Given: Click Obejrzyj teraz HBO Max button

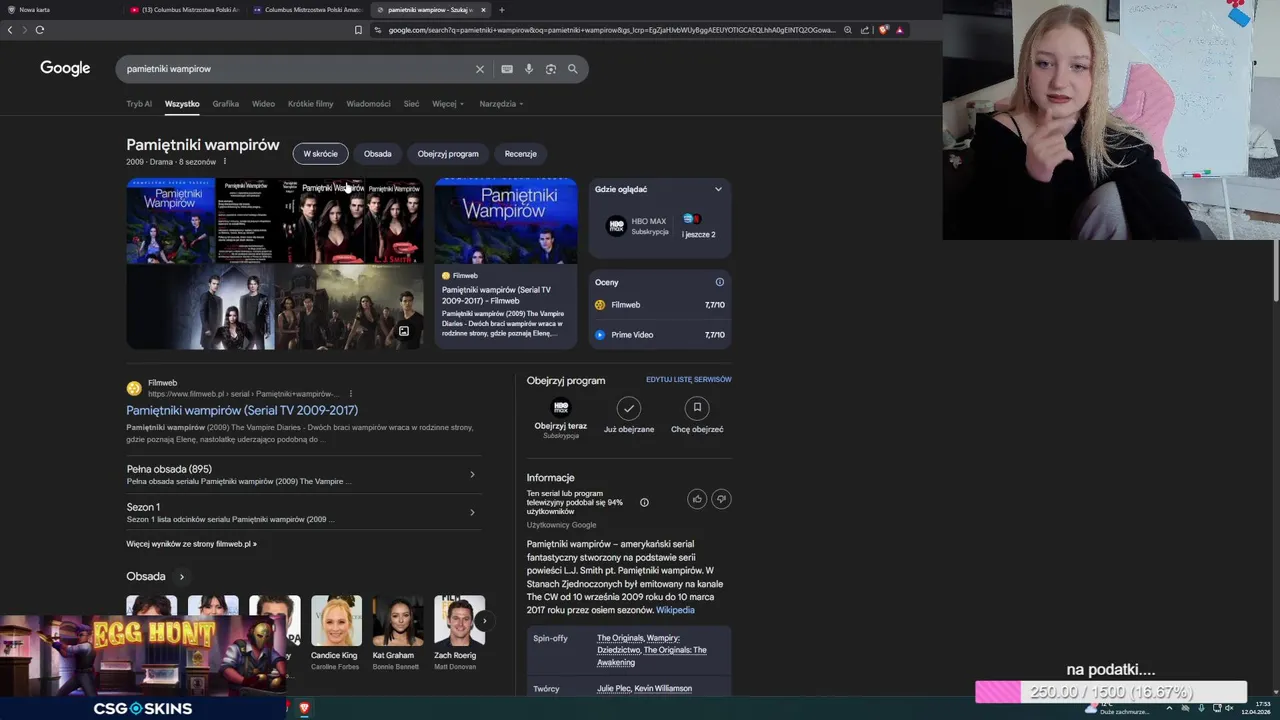Looking at the screenshot, I should tap(561, 417).
